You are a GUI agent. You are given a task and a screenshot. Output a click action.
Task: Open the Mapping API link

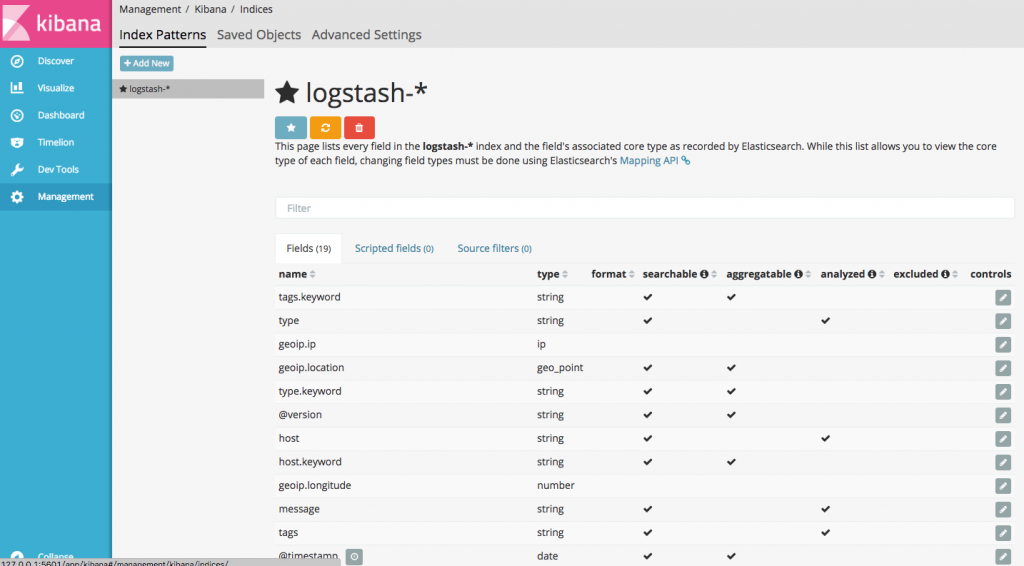pos(654,161)
